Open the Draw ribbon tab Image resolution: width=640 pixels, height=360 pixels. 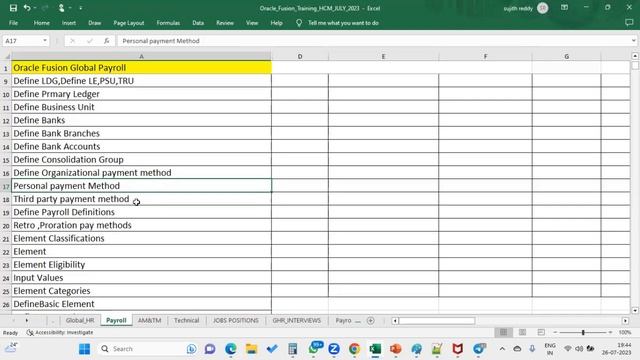[x=94, y=23]
